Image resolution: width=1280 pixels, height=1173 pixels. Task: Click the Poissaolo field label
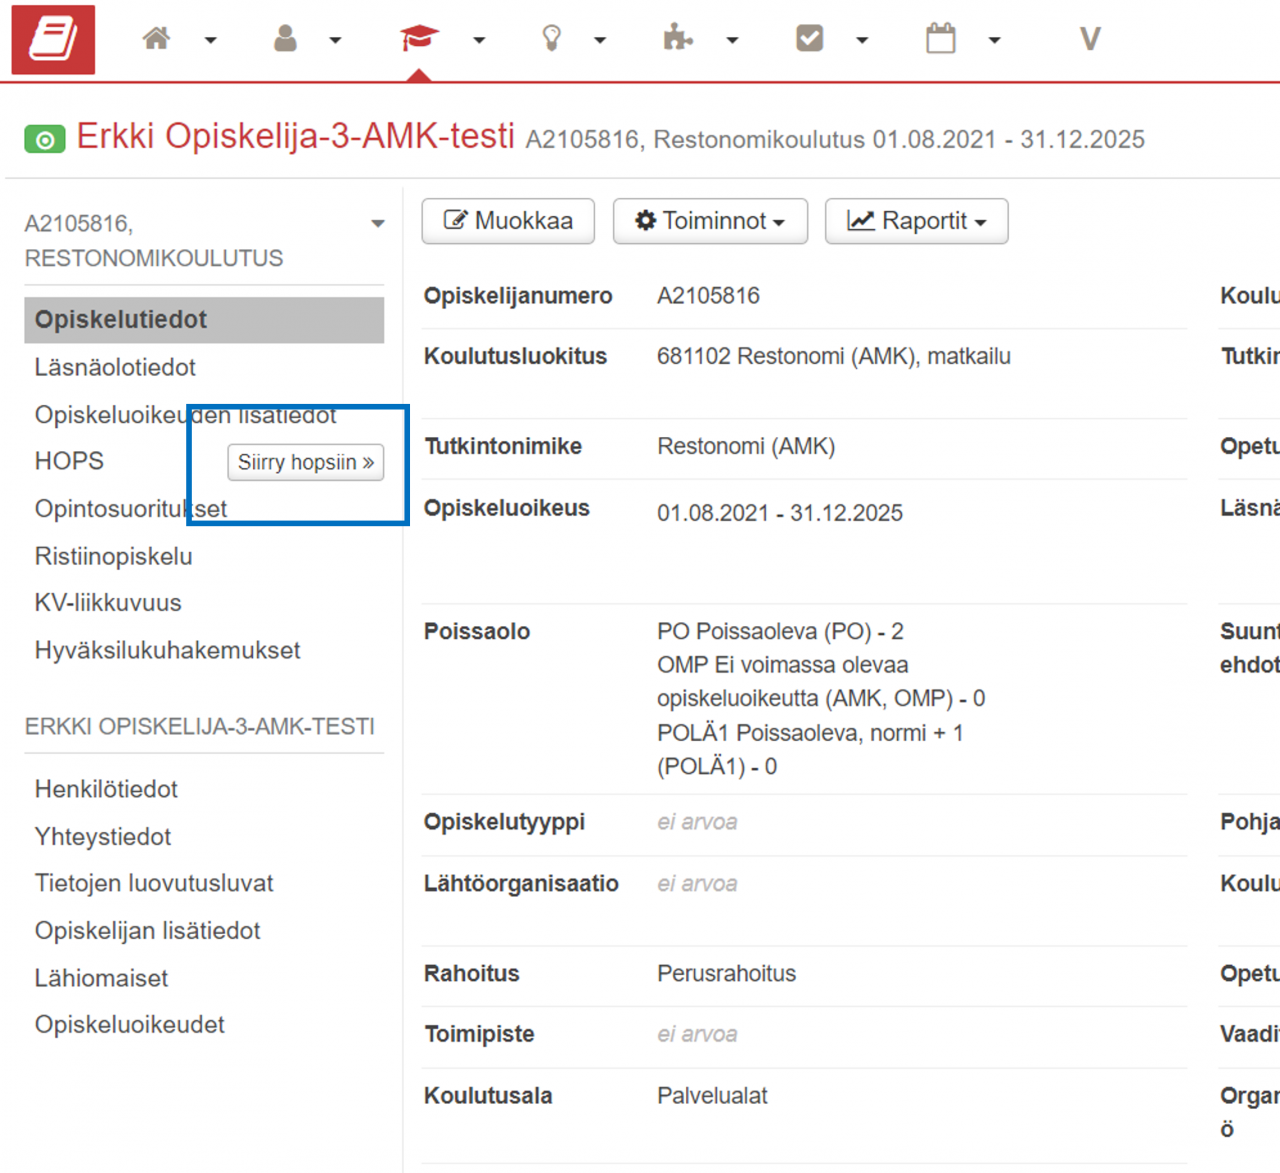click(x=477, y=632)
